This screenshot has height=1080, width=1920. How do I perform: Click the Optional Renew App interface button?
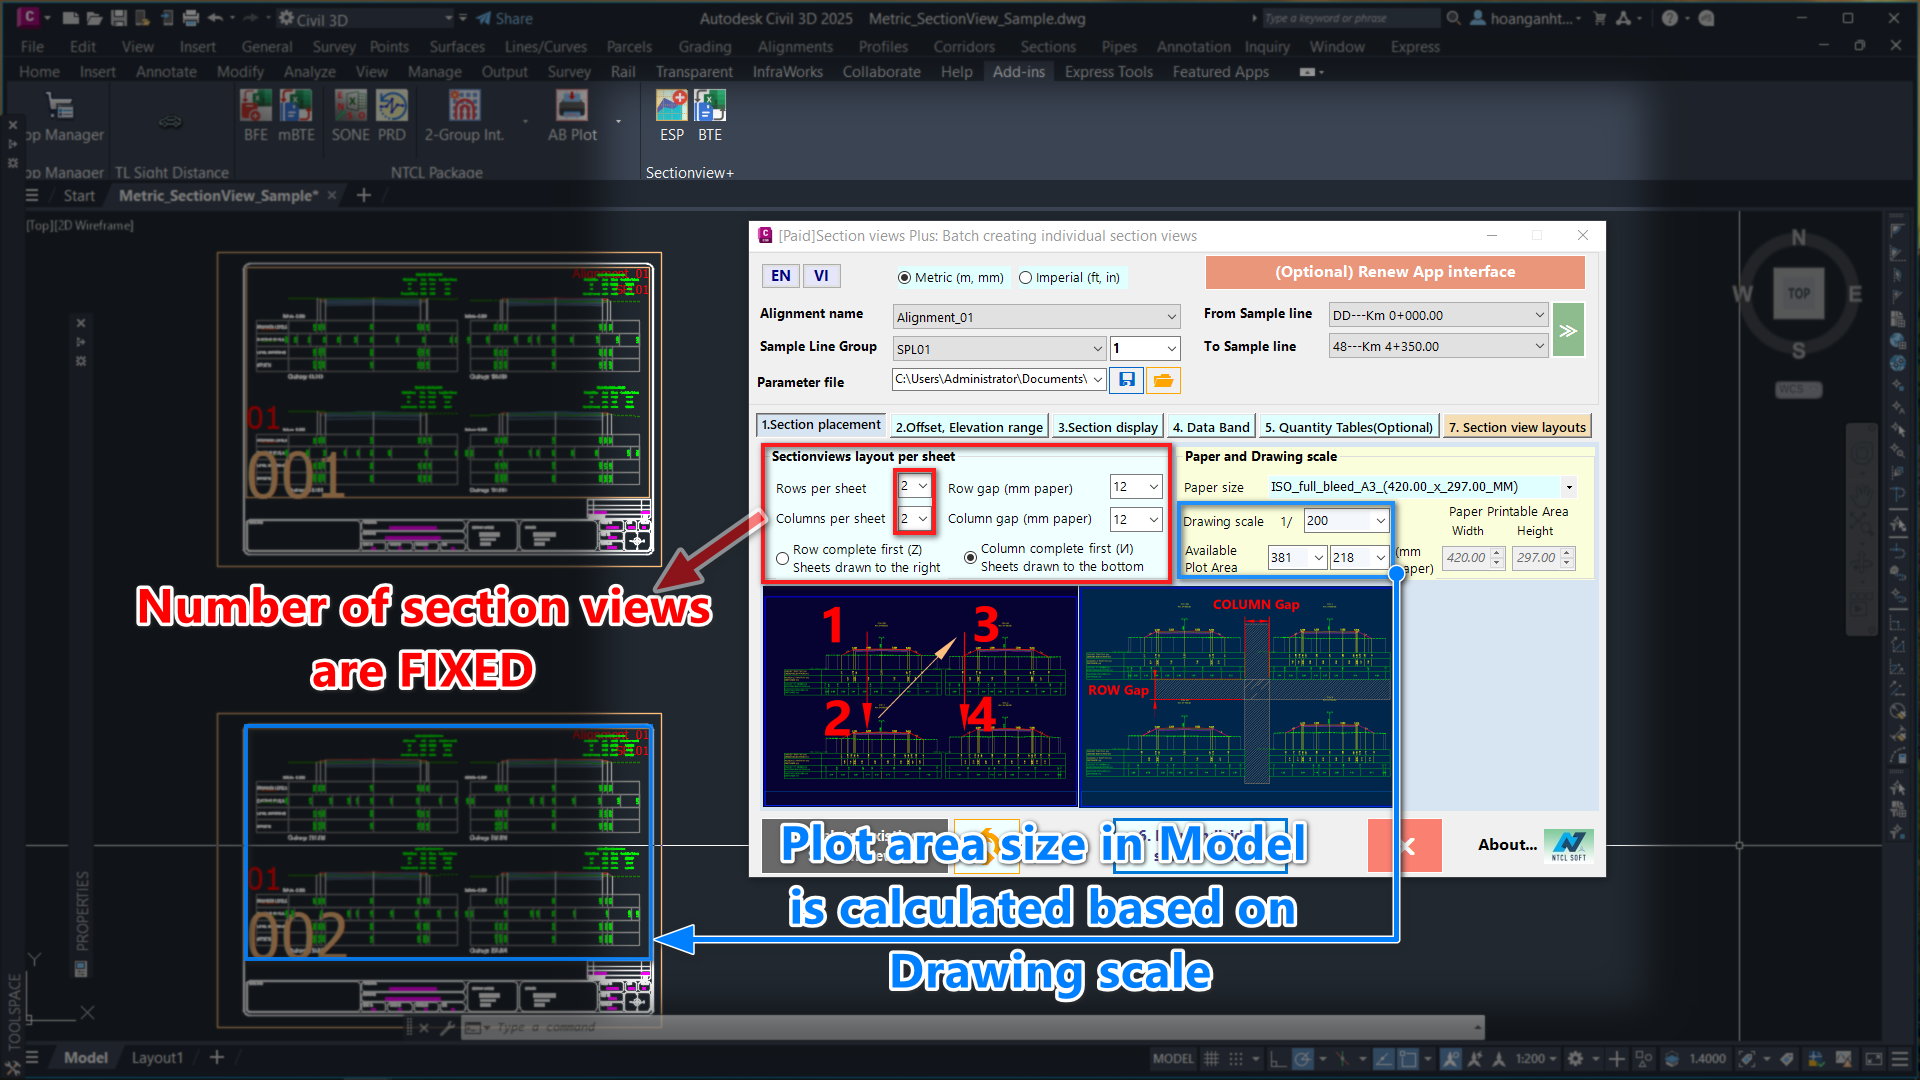coord(1394,272)
